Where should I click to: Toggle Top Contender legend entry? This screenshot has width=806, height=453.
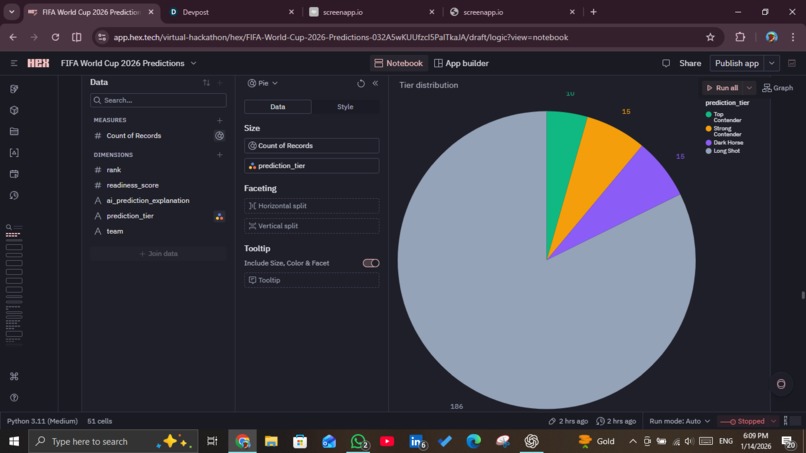pyautogui.click(x=724, y=117)
